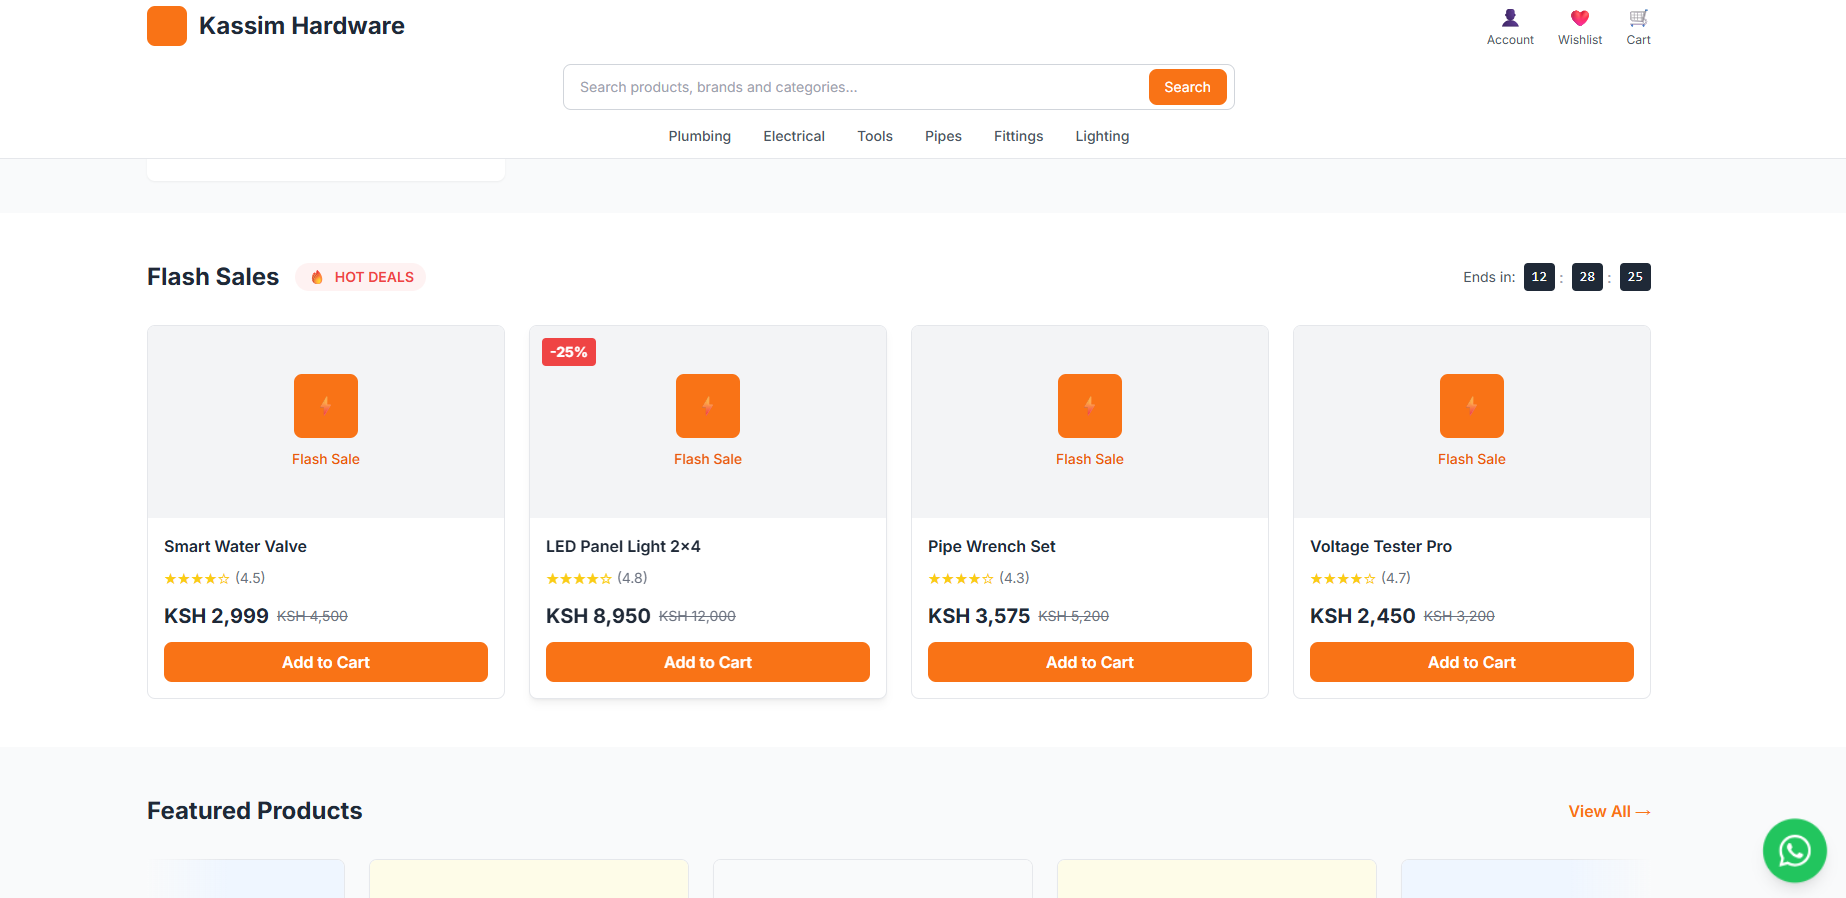1846x898 pixels.
Task: Select the Plumbing category menu item
Action: coord(699,136)
